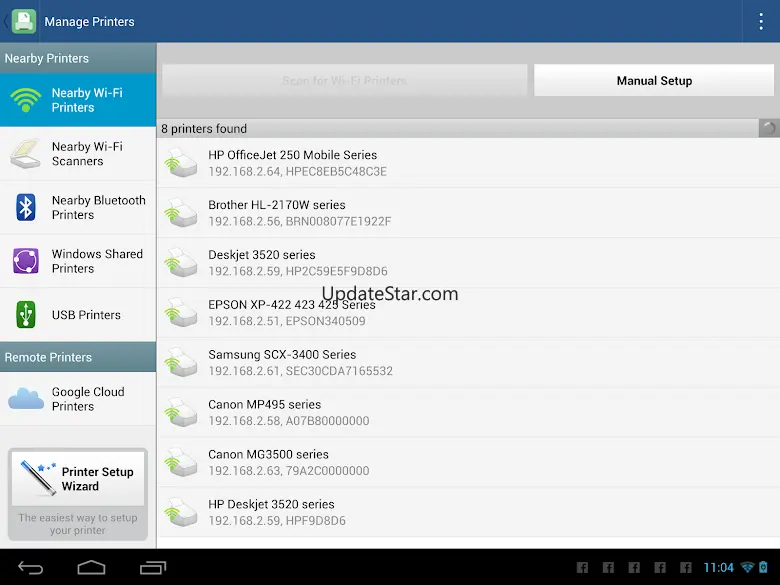
Task: Click the scanner icon in sidebar
Action: pyautogui.click(x=25, y=154)
